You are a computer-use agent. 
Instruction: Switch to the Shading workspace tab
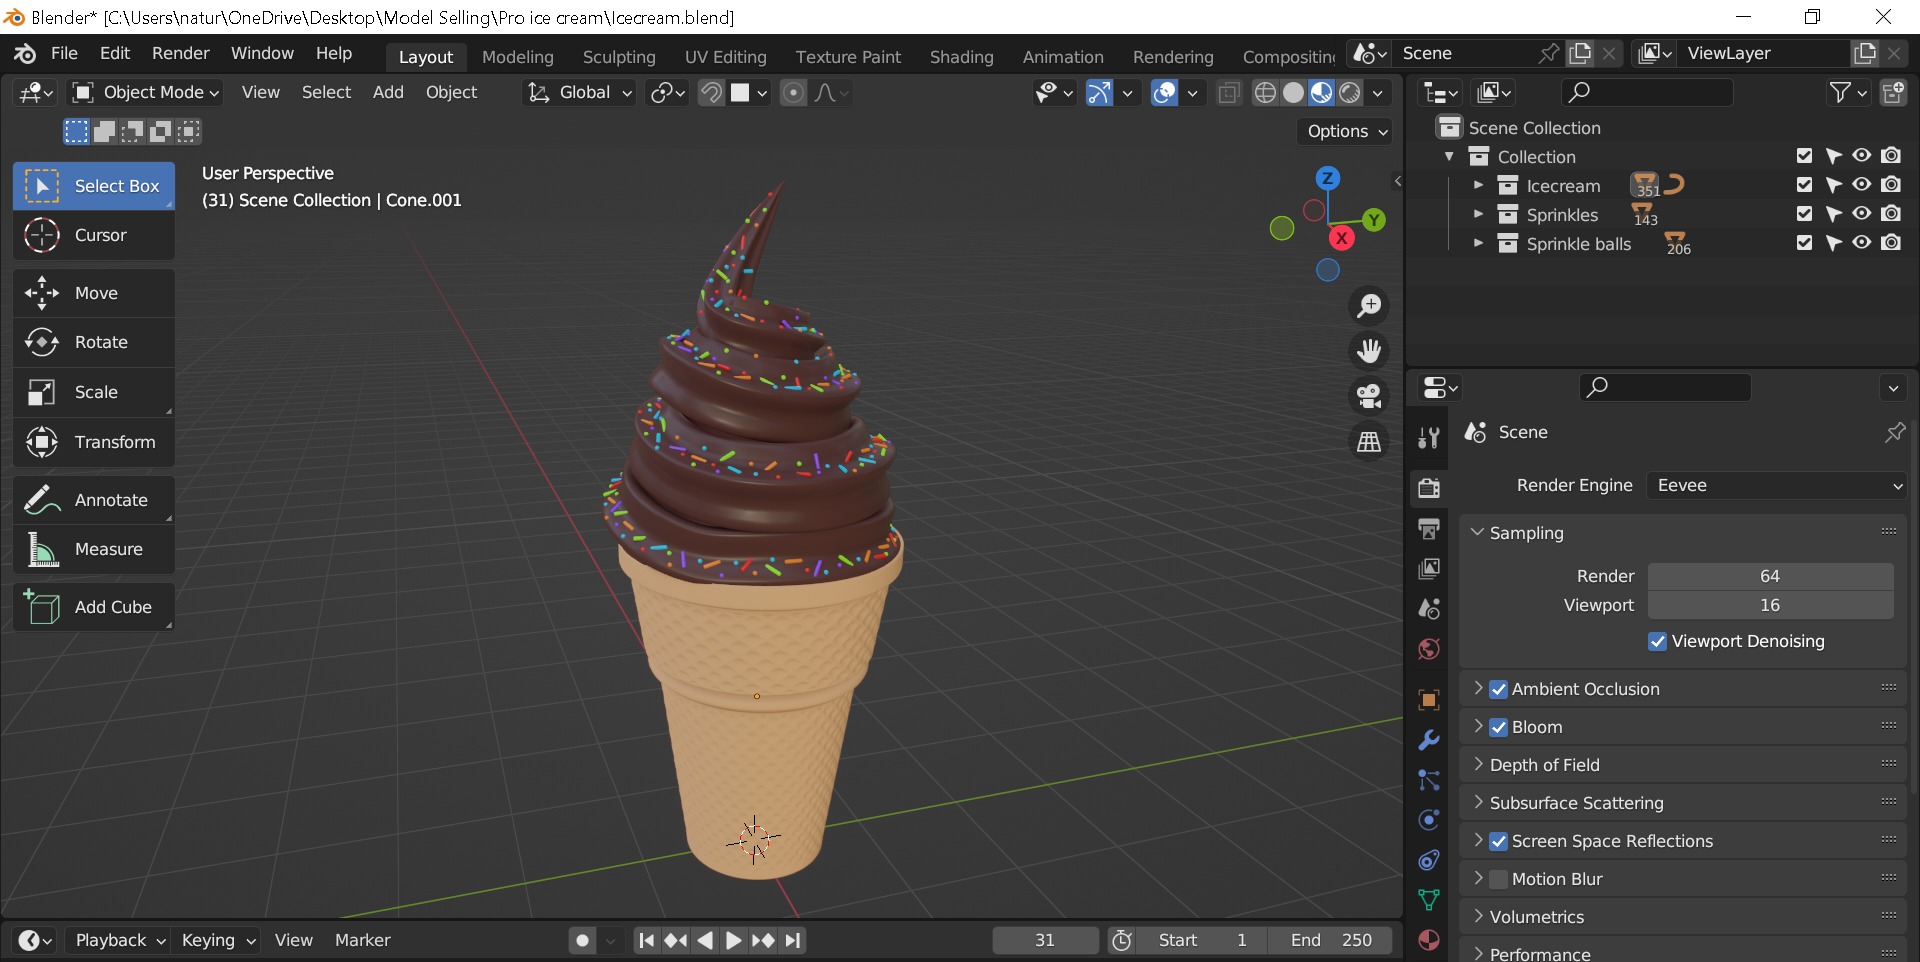tap(961, 57)
